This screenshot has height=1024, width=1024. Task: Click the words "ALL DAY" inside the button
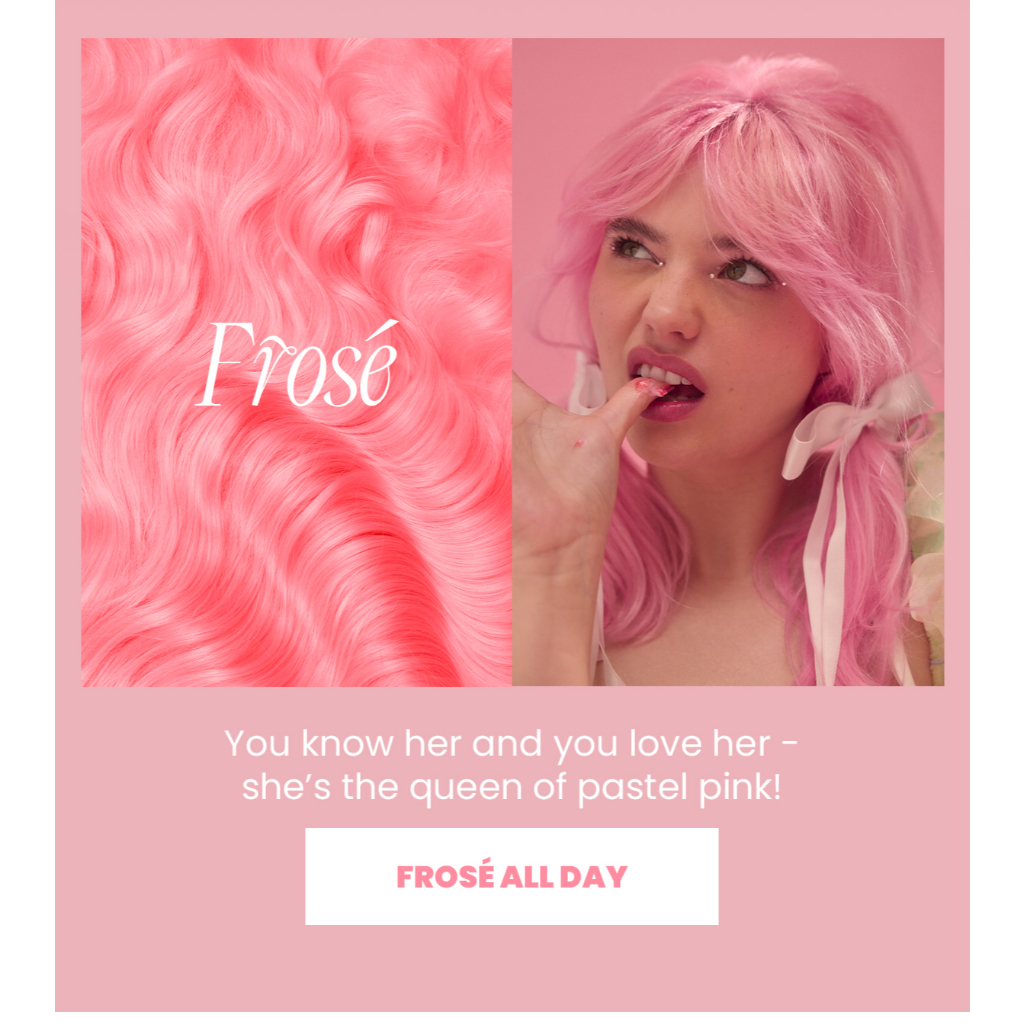click(x=564, y=877)
